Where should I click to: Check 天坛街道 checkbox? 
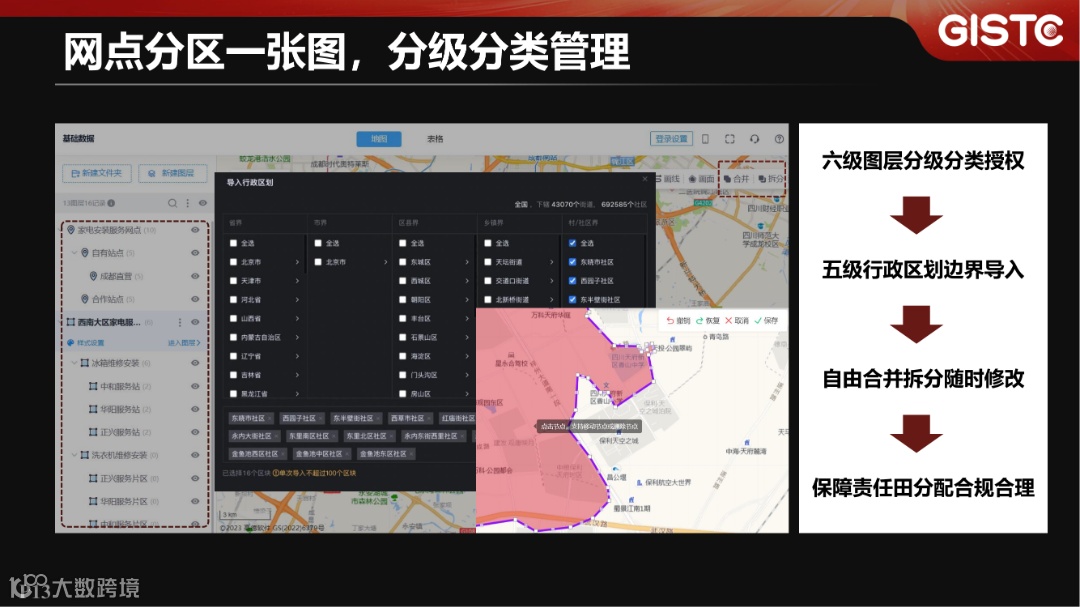click(488, 262)
